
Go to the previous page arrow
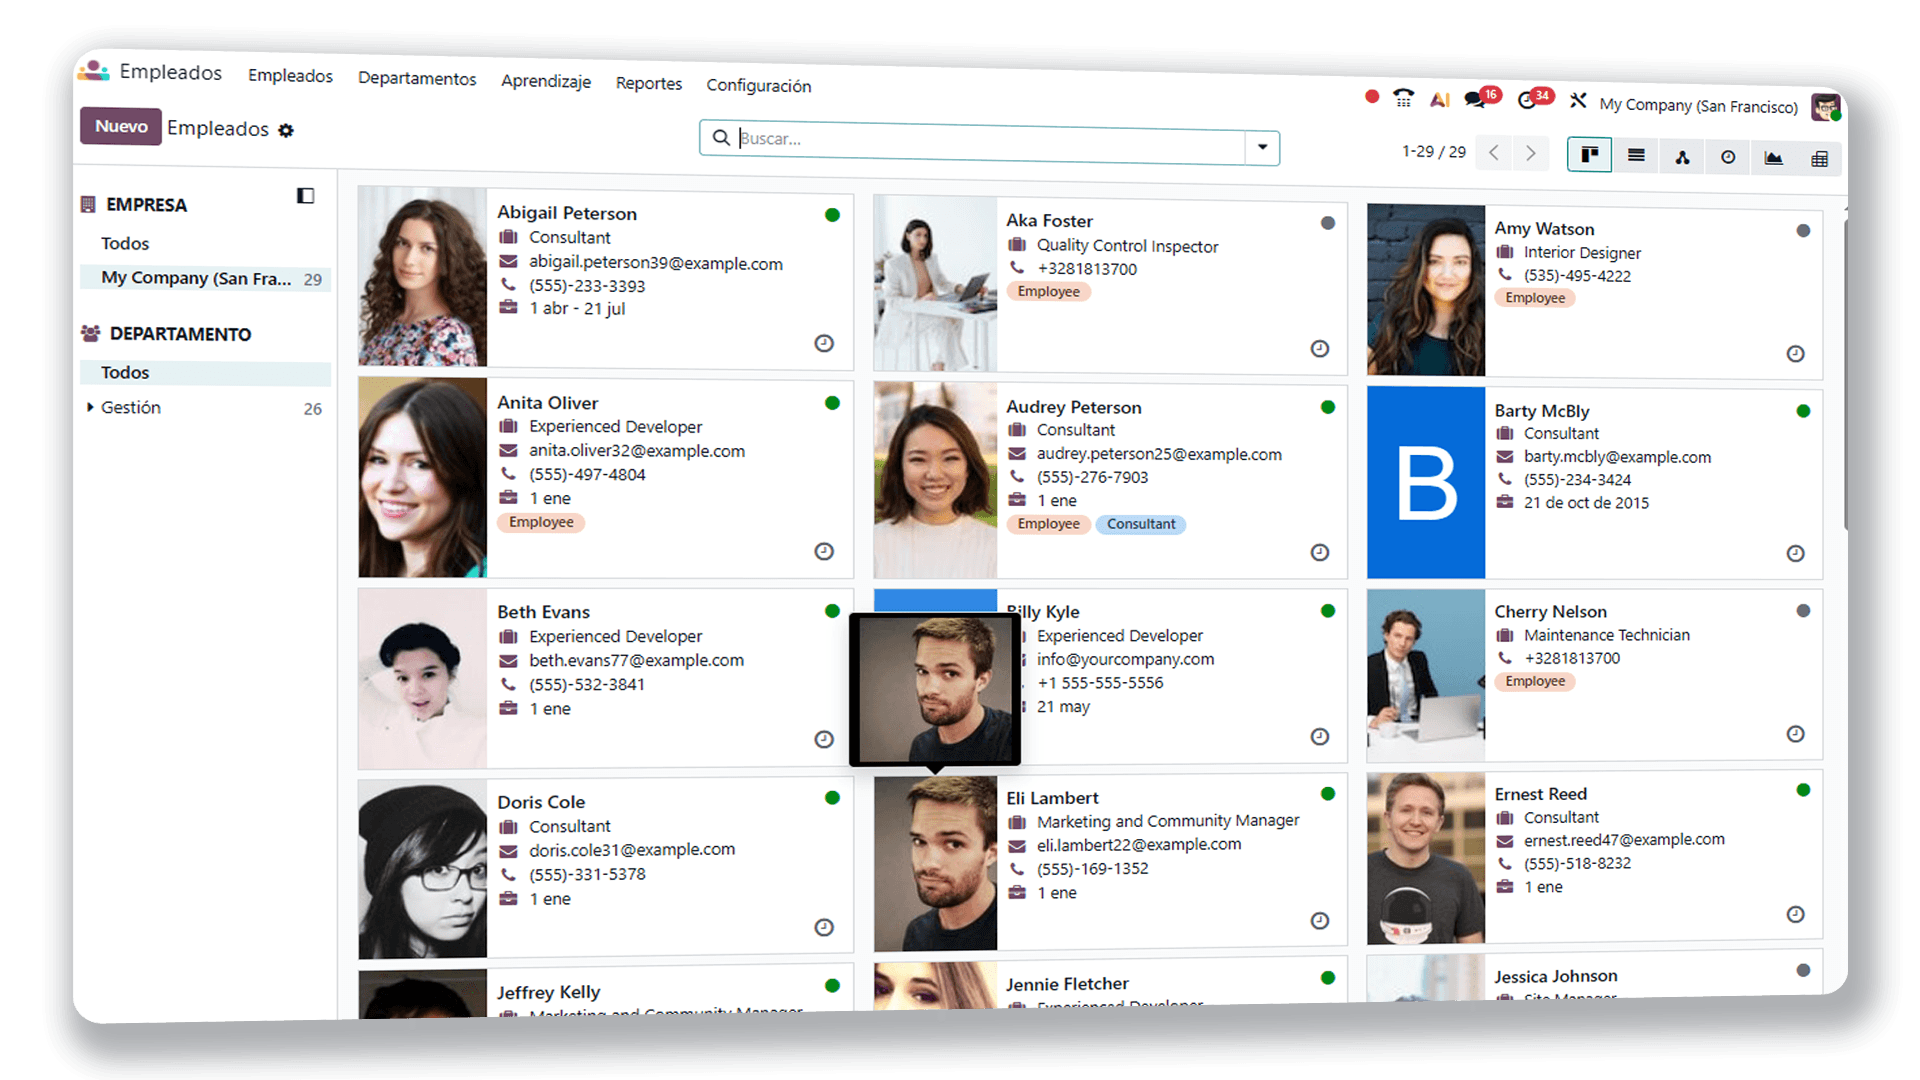coord(1494,152)
